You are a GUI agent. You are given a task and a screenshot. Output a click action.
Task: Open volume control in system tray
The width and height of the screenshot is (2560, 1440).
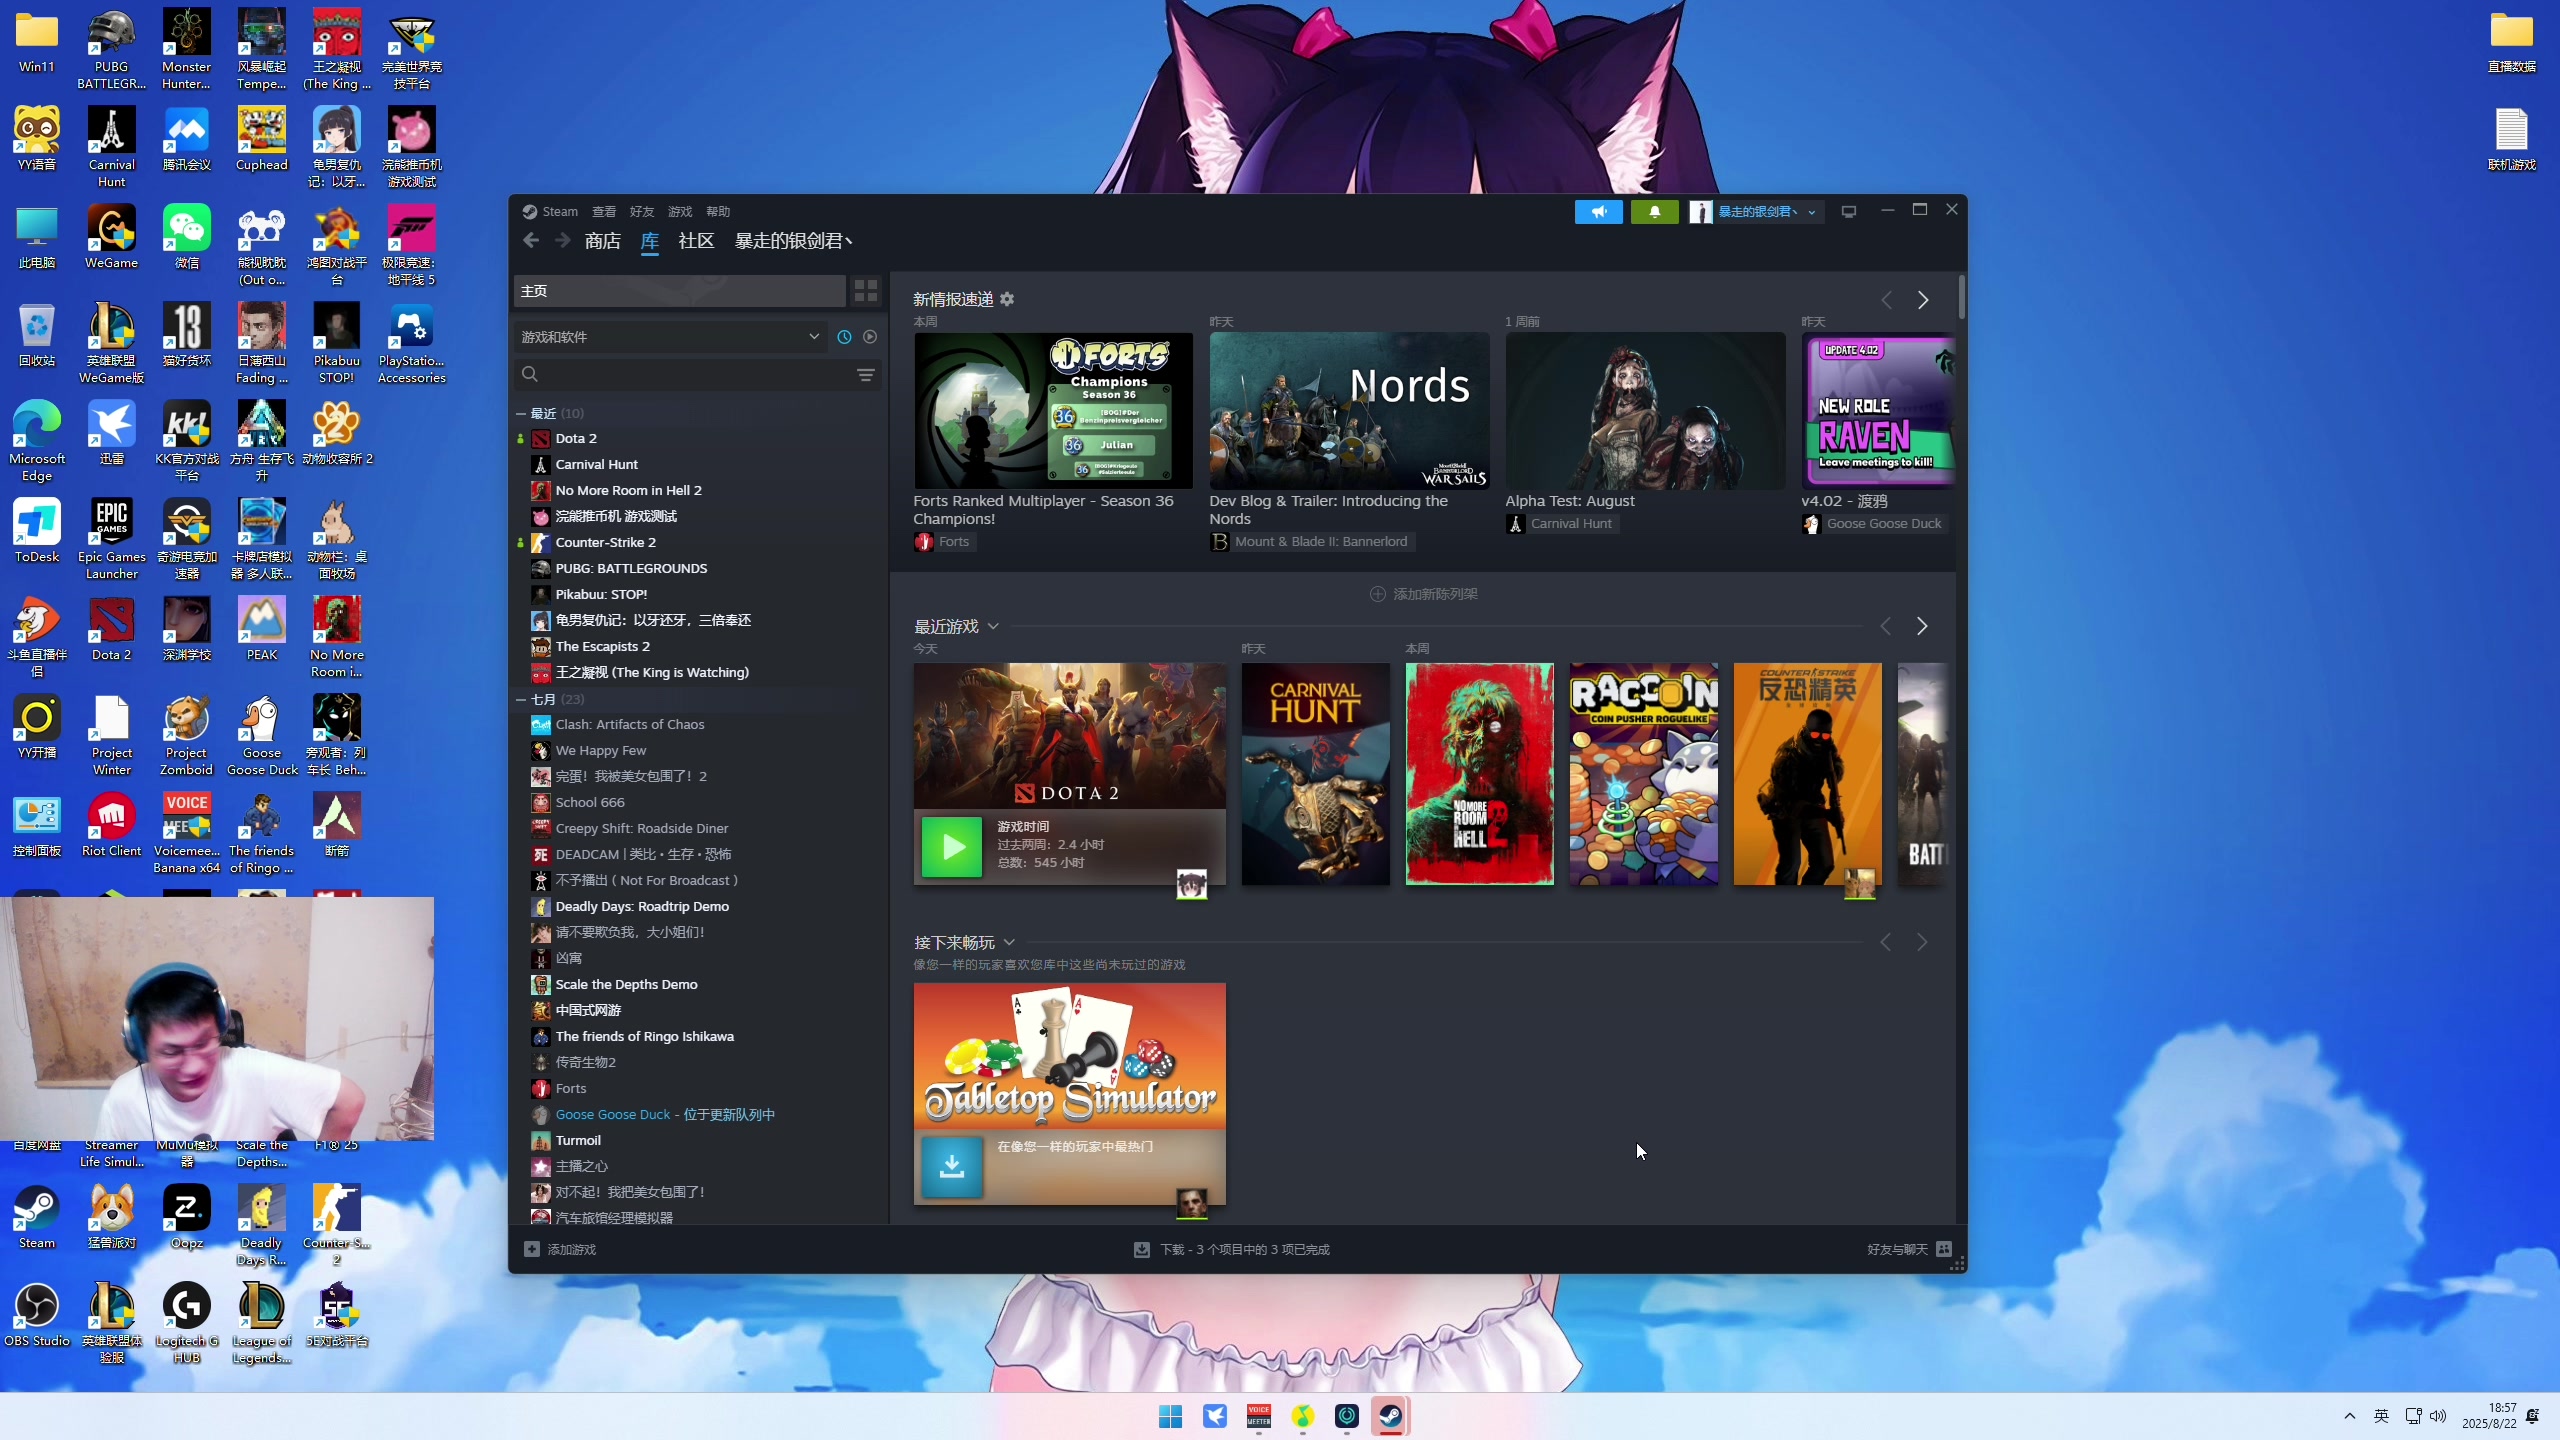(2438, 1416)
